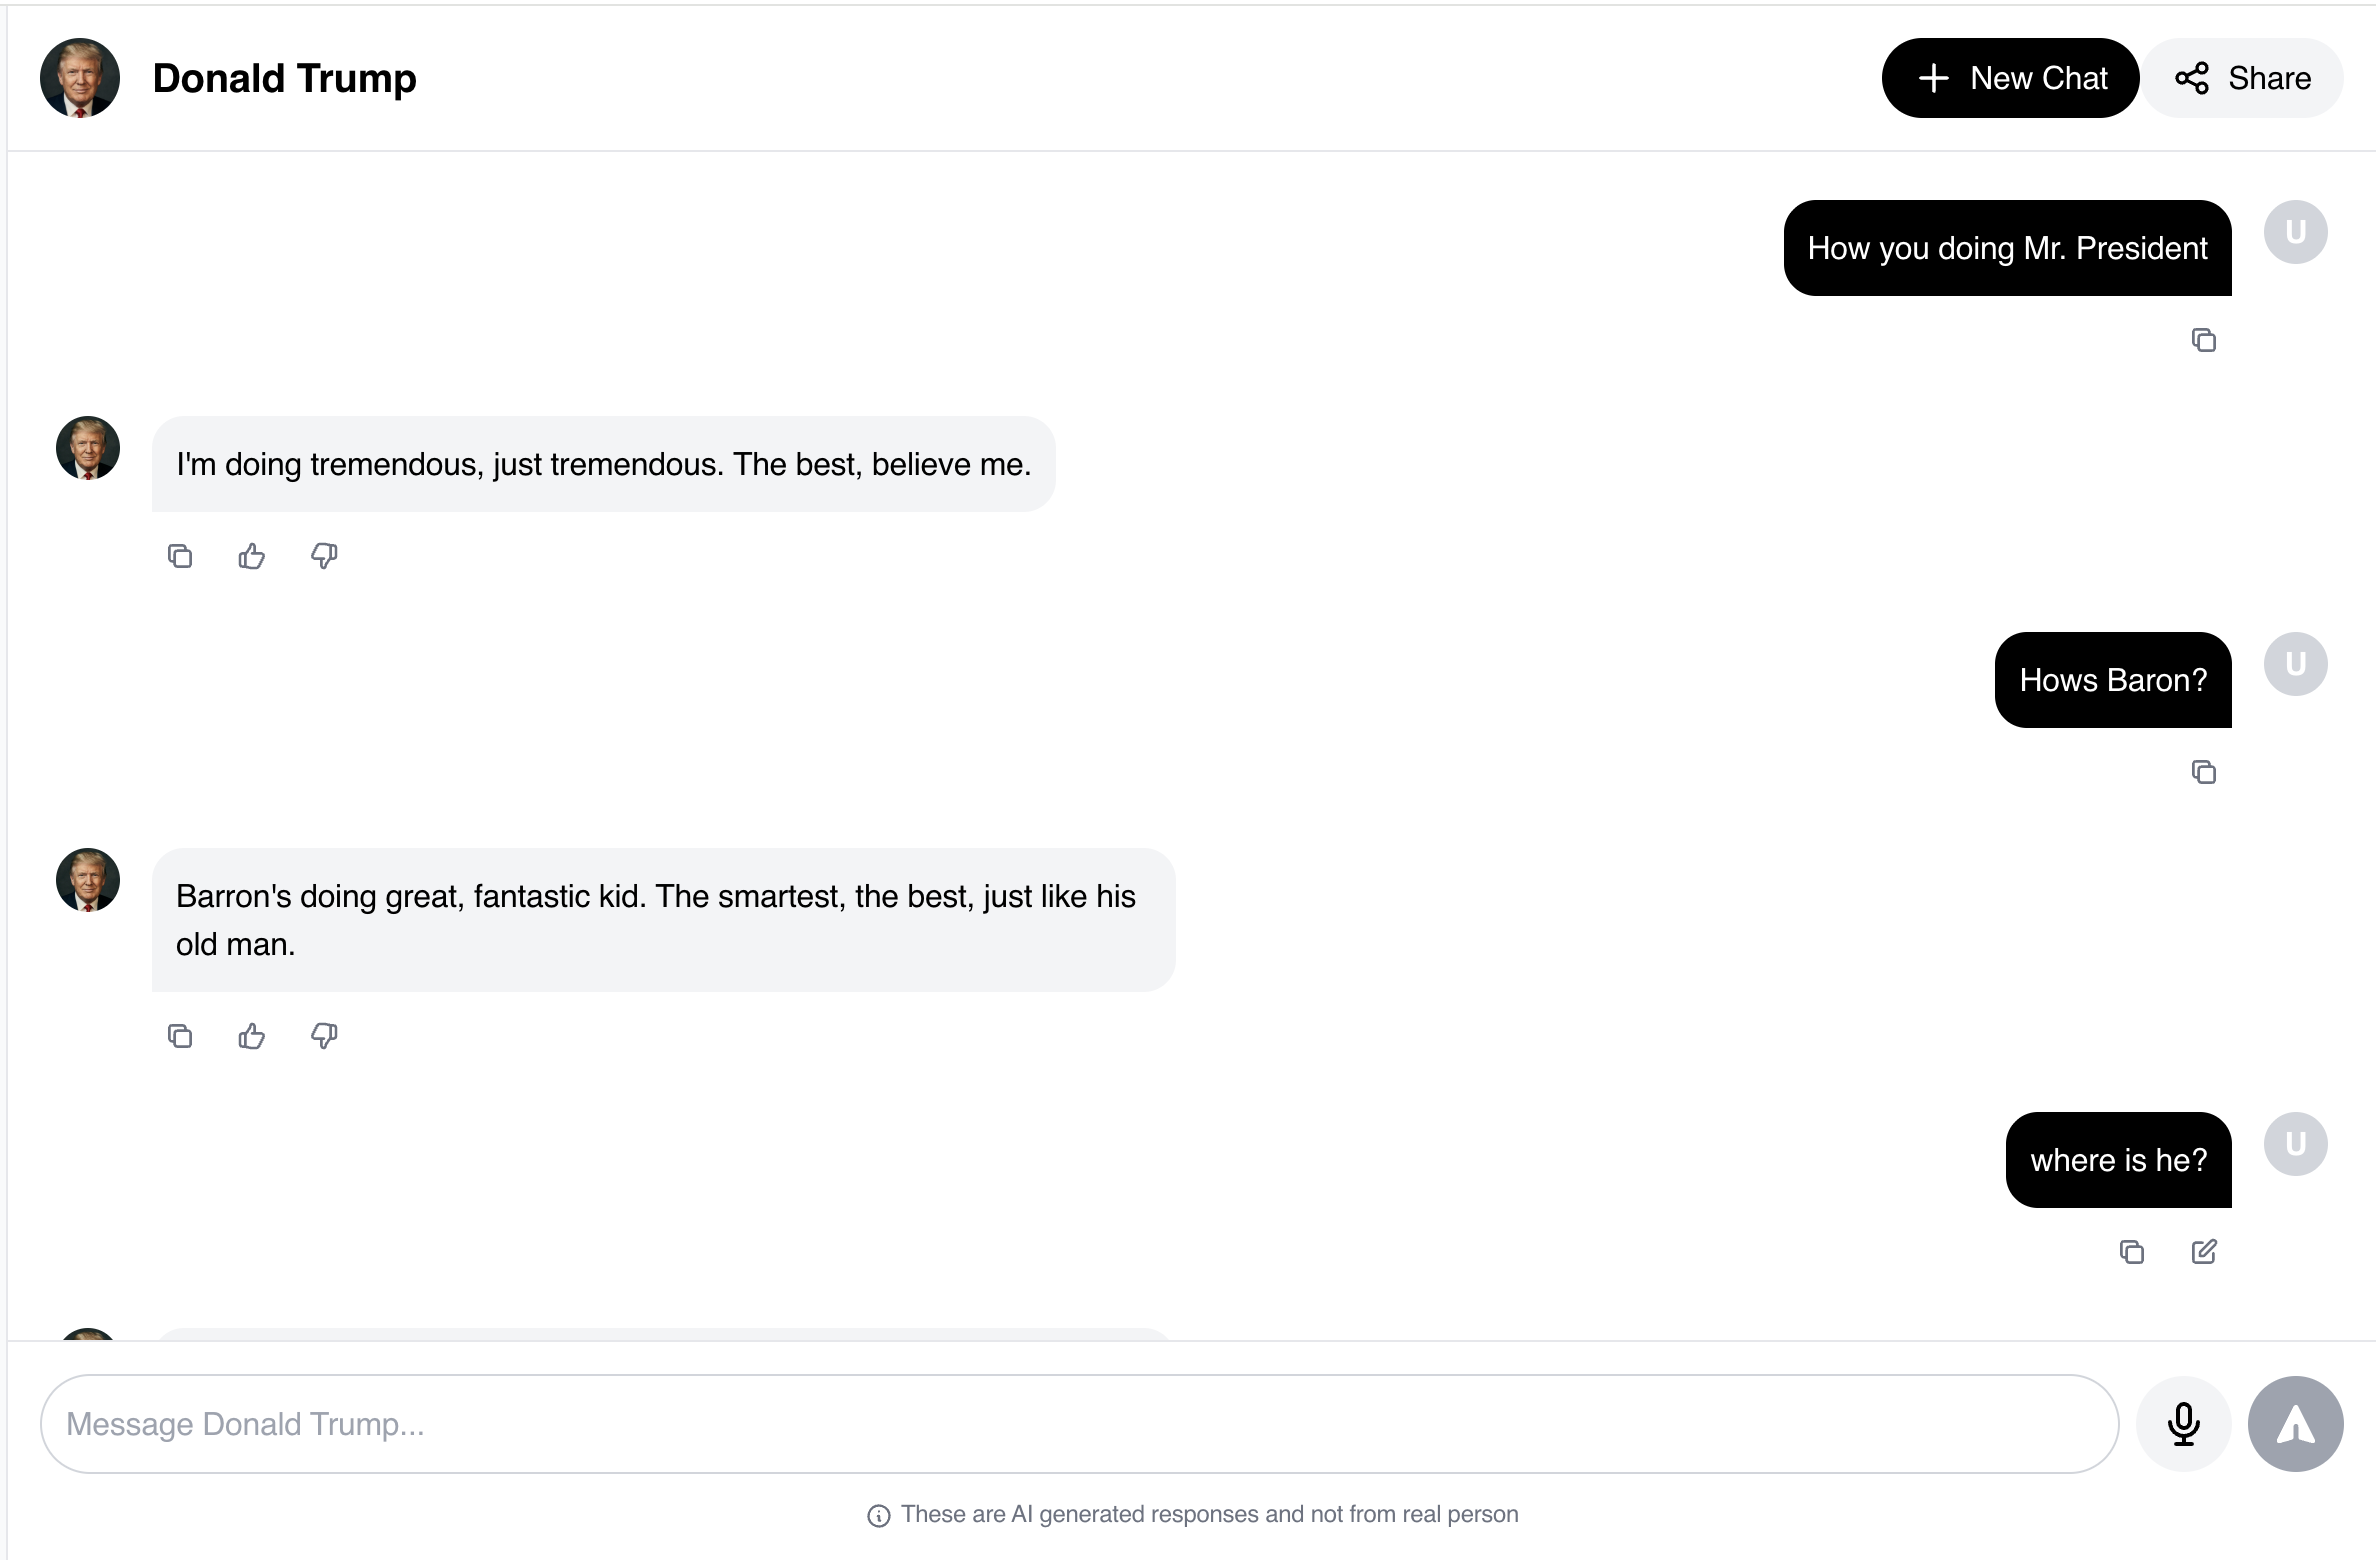The height and width of the screenshot is (1560, 2376).
Task: Edit the "where is he?" message
Action: pos(2204,1252)
